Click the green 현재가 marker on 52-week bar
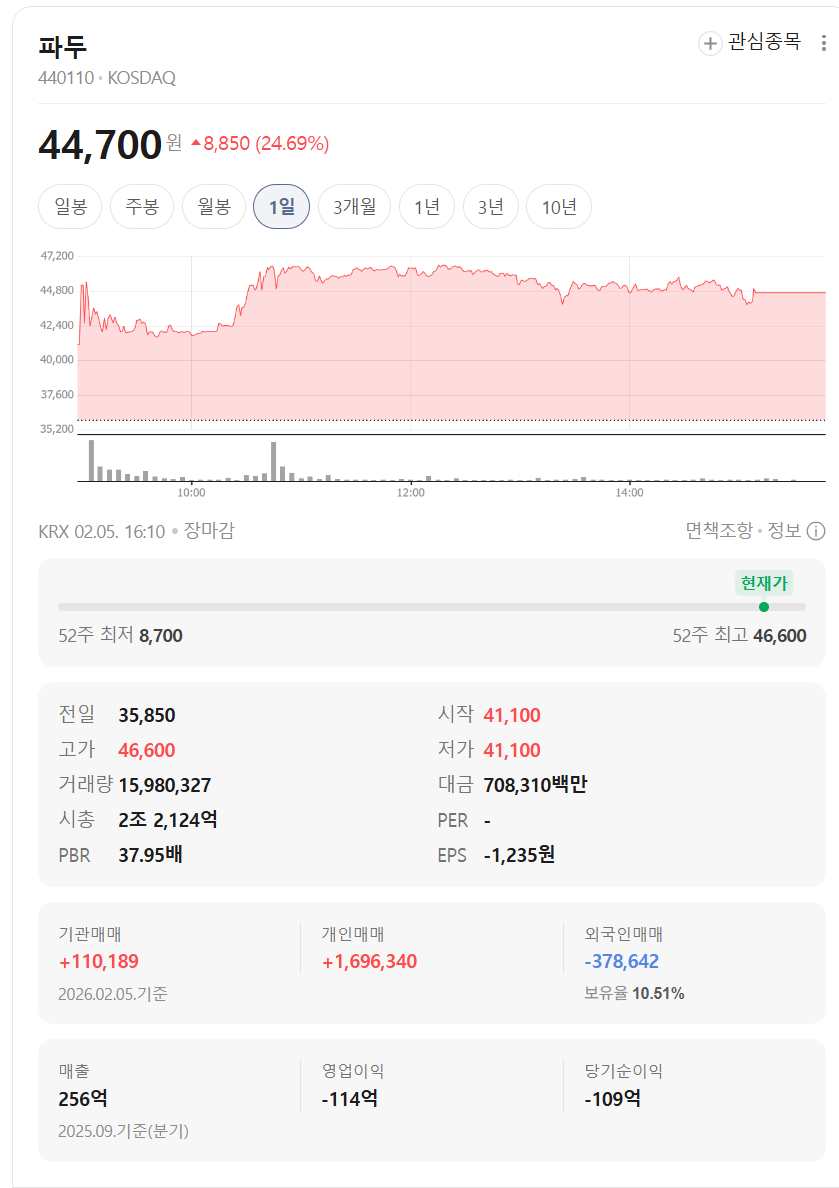Screen dimensions: 839x1188 (x=764, y=607)
